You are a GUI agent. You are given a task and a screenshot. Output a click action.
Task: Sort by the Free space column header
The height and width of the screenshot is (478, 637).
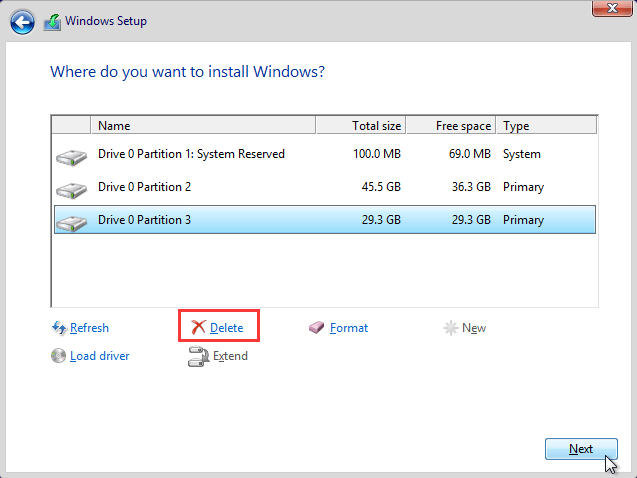pyautogui.click(x=451, y=125)
